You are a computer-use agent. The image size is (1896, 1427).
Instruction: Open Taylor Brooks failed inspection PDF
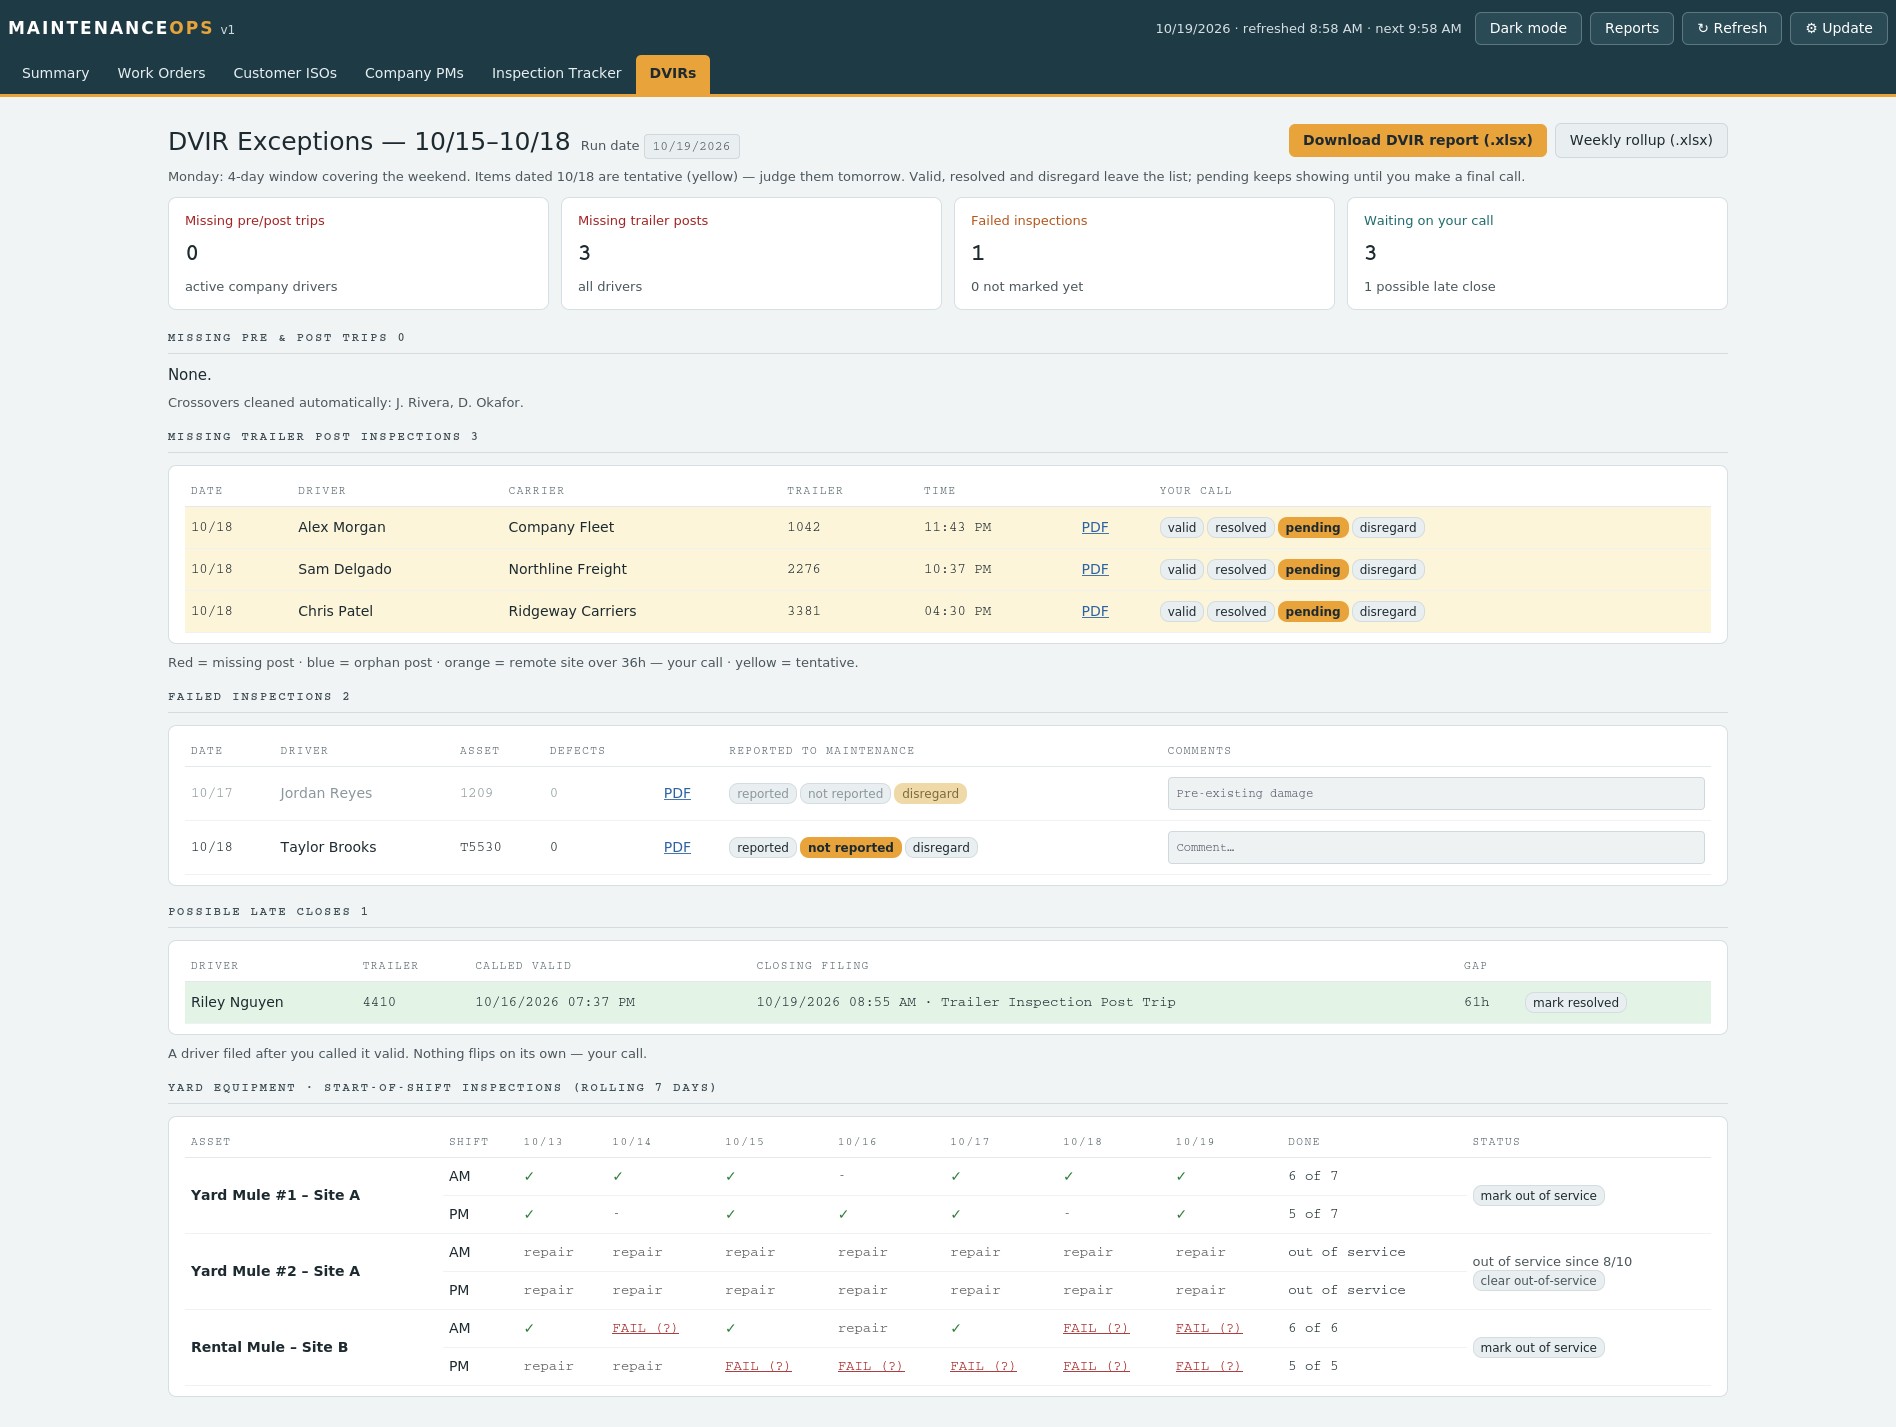677,847
